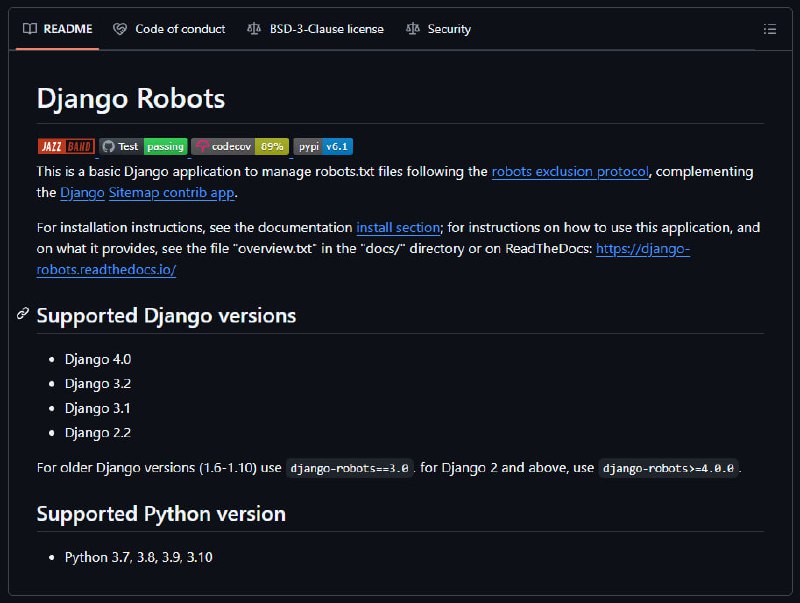Click the Supported Python version heading
The width and height of the screenshot is (800, 603).
[x=161, y=514]
